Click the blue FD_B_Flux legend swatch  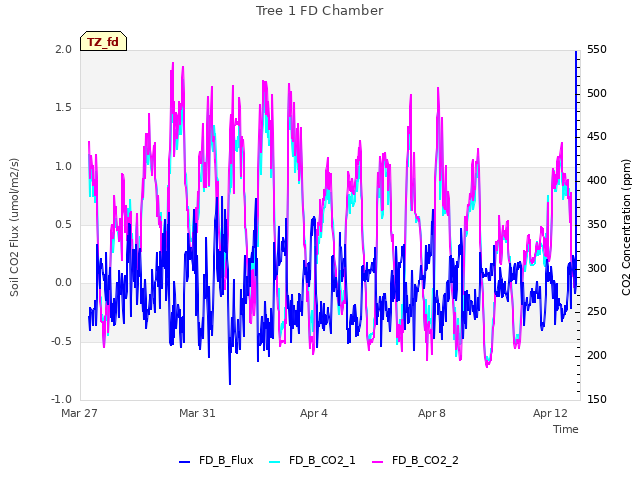point(184,462)
